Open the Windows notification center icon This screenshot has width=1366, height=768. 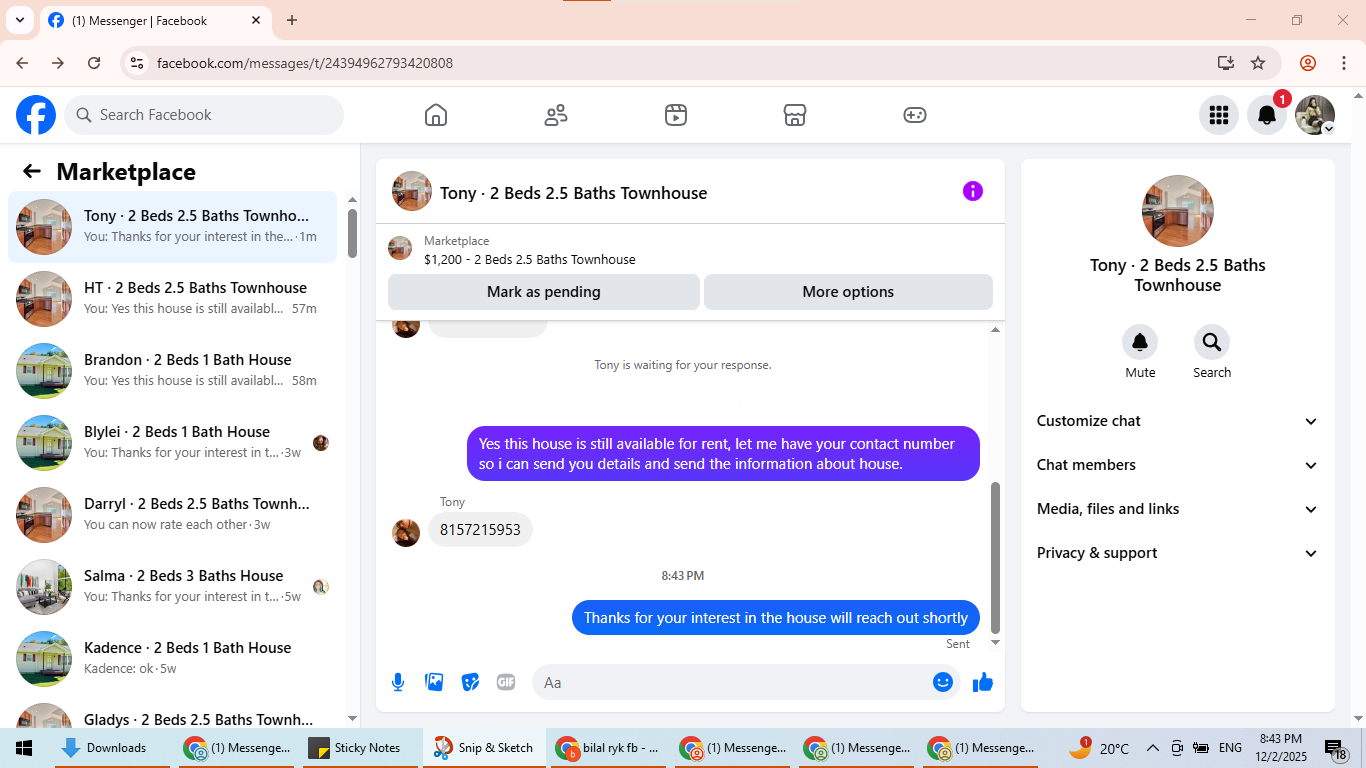pyautogui.click(x=1336, y=748)
